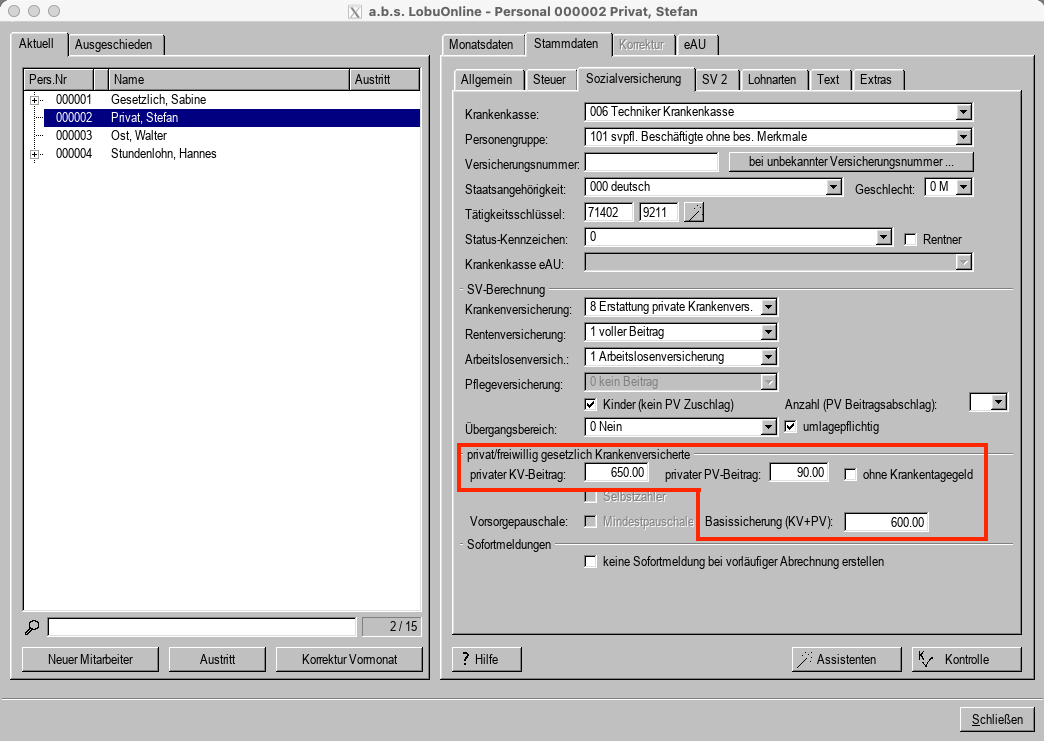Expand tree node for Stundenlohn, Hannes
This screenshot has height=741, width=1044.
tap(36, 154)
